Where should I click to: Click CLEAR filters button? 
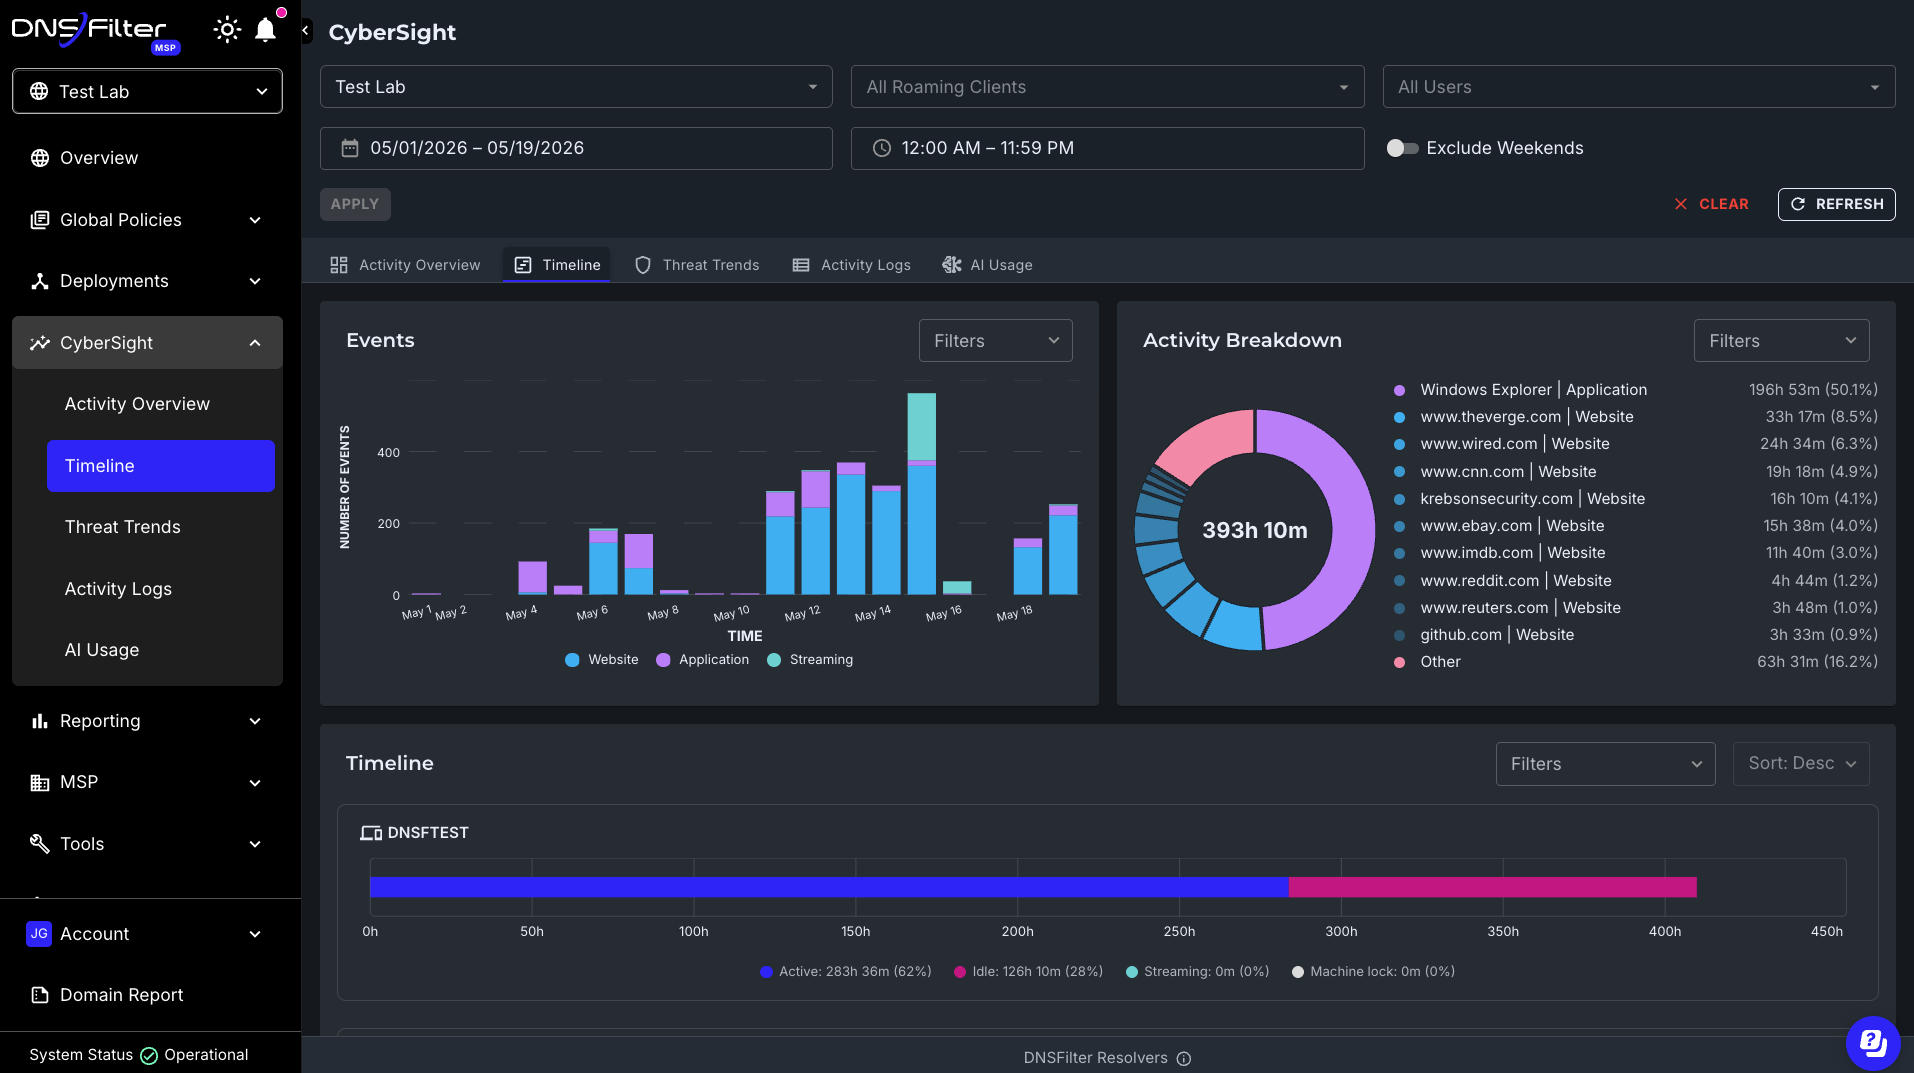[1711, 204]
